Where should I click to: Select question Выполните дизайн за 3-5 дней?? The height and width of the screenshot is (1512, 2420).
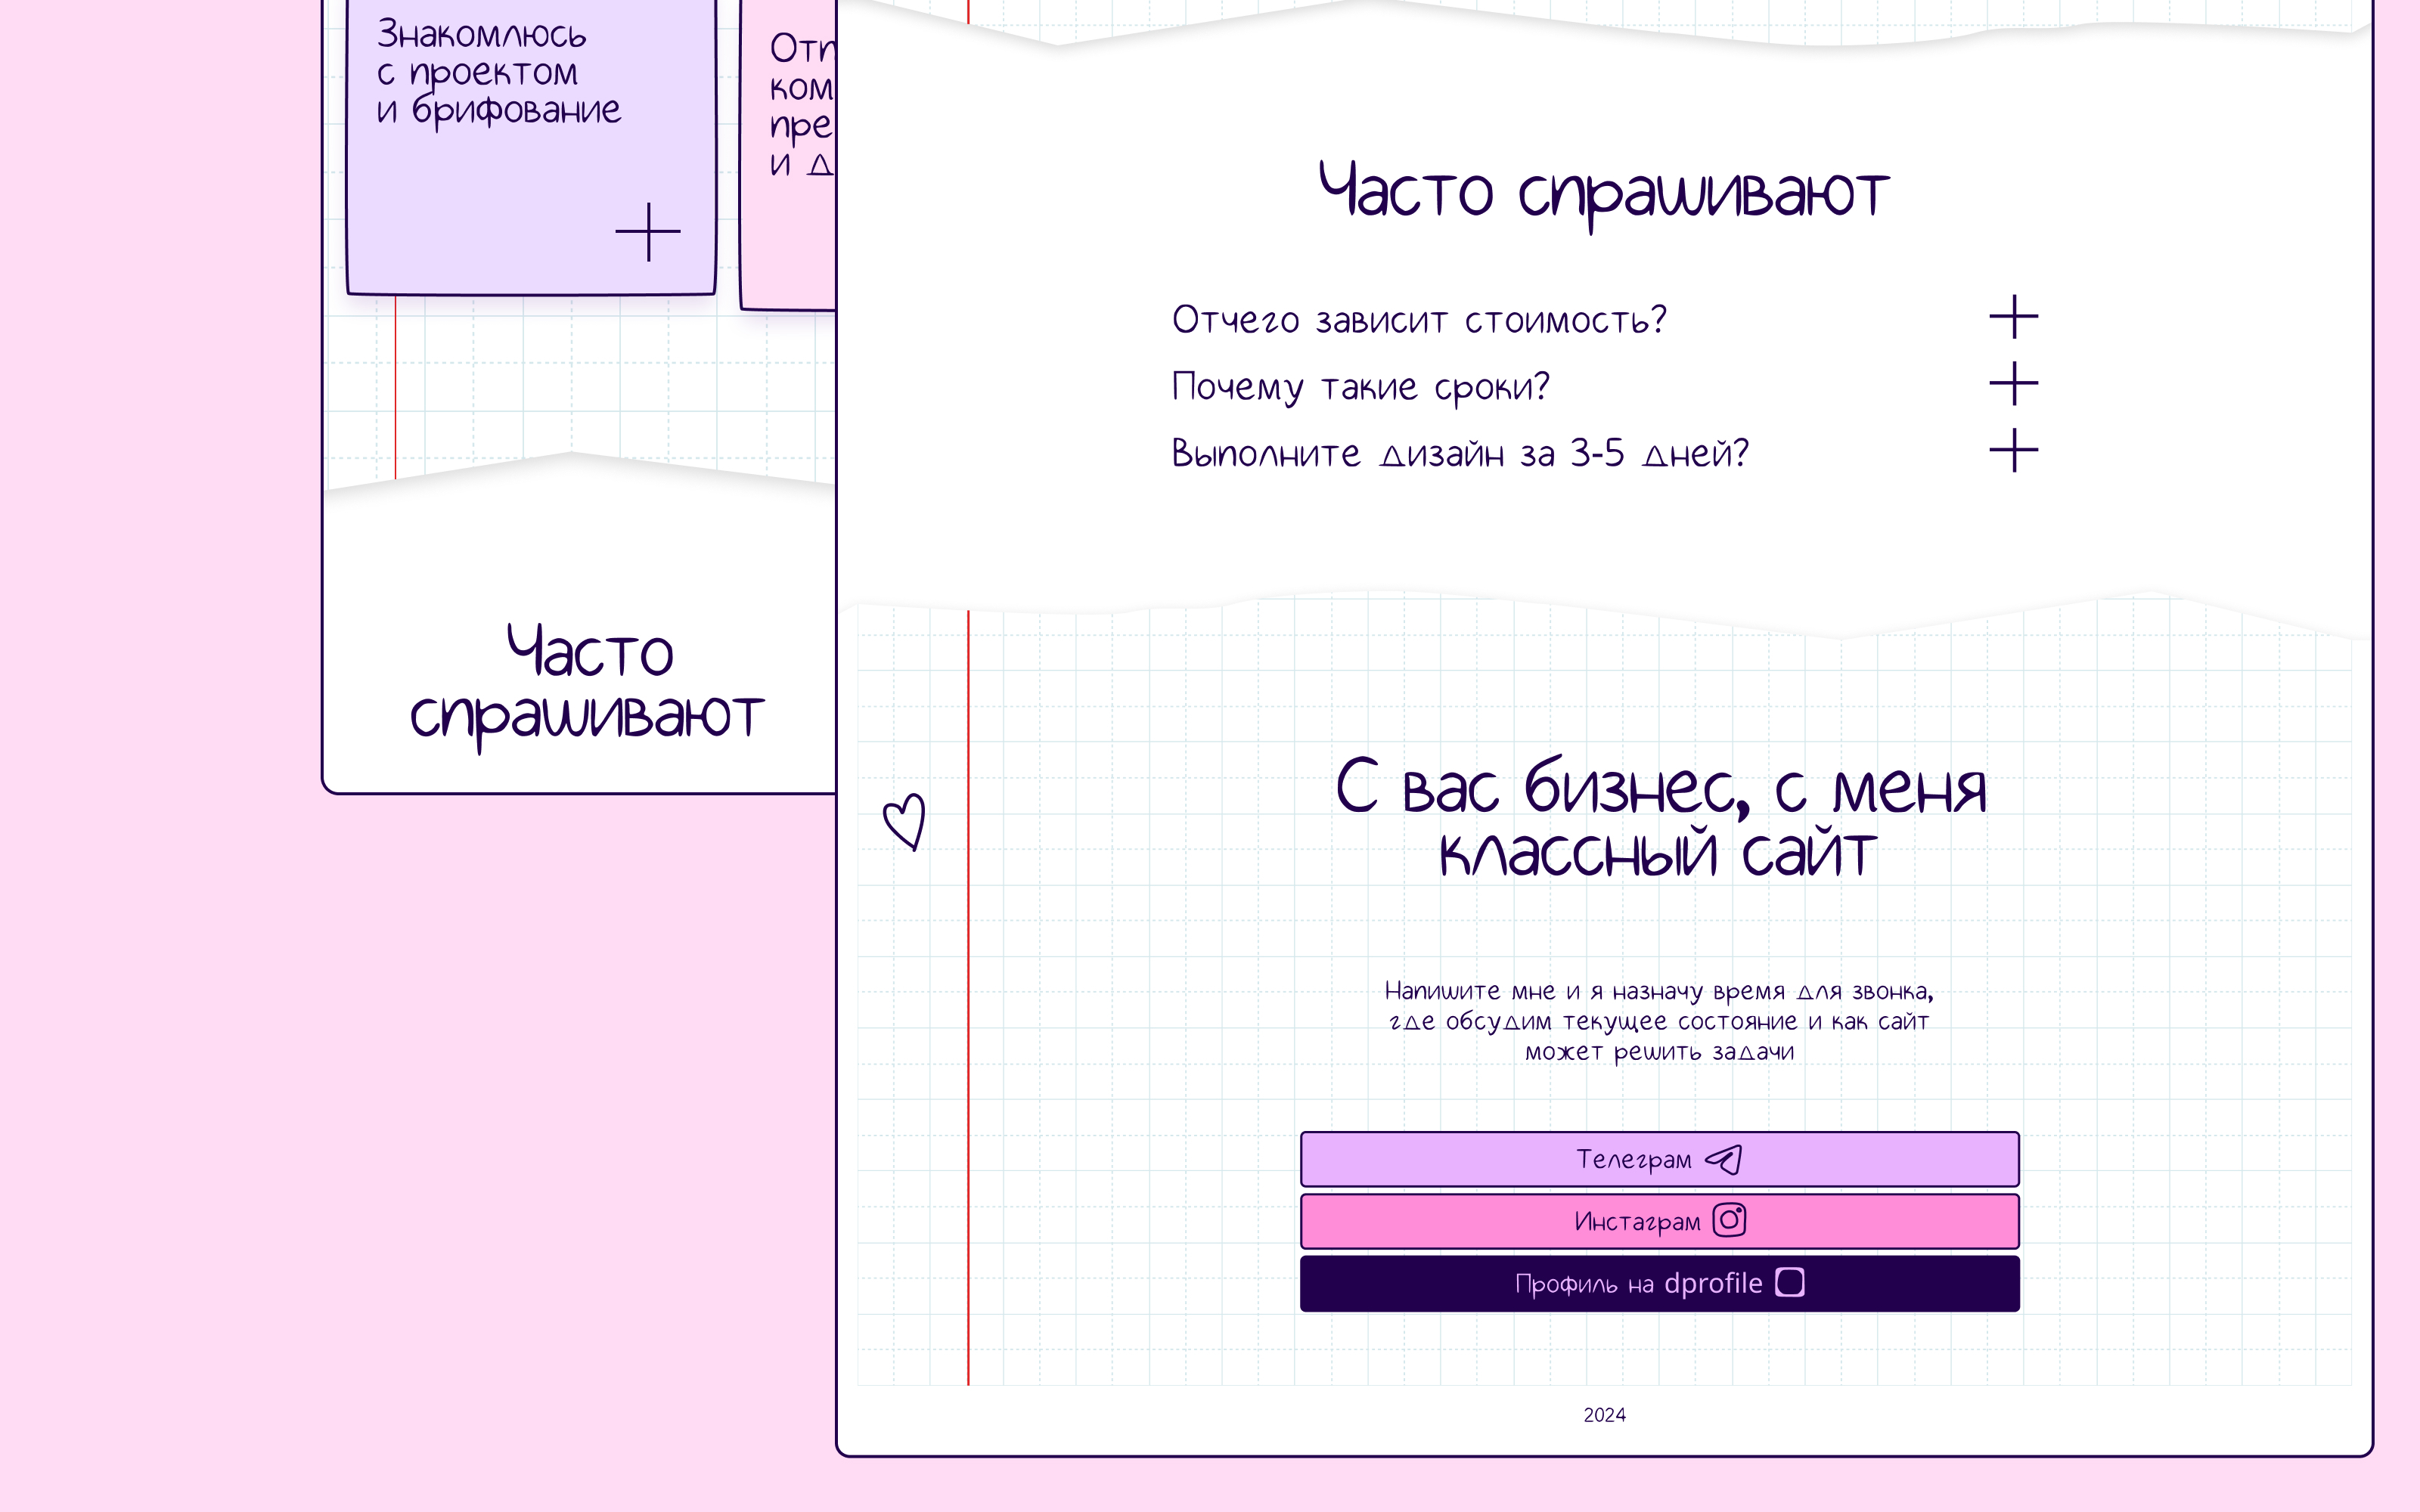point(1460,454)
